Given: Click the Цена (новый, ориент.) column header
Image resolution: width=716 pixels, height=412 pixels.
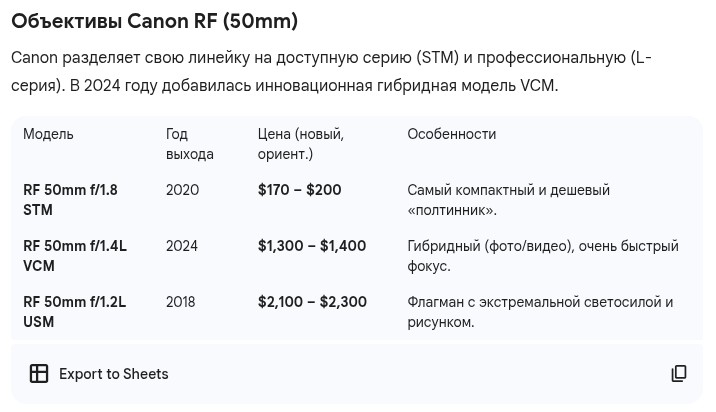Looking at the screenshot, I should click(x=300, y=144).
